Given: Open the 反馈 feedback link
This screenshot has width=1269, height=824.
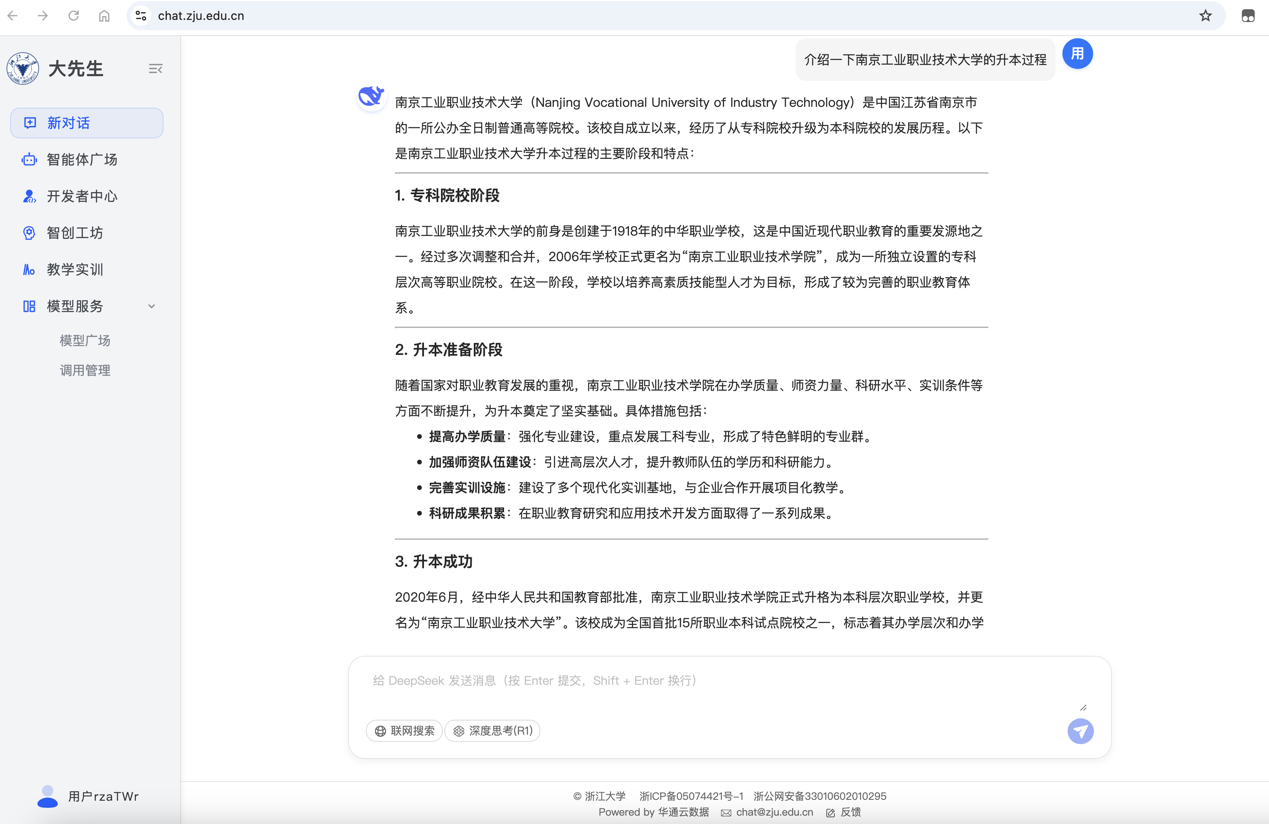Looking at the screenshot, I should (x=843, y=813).
